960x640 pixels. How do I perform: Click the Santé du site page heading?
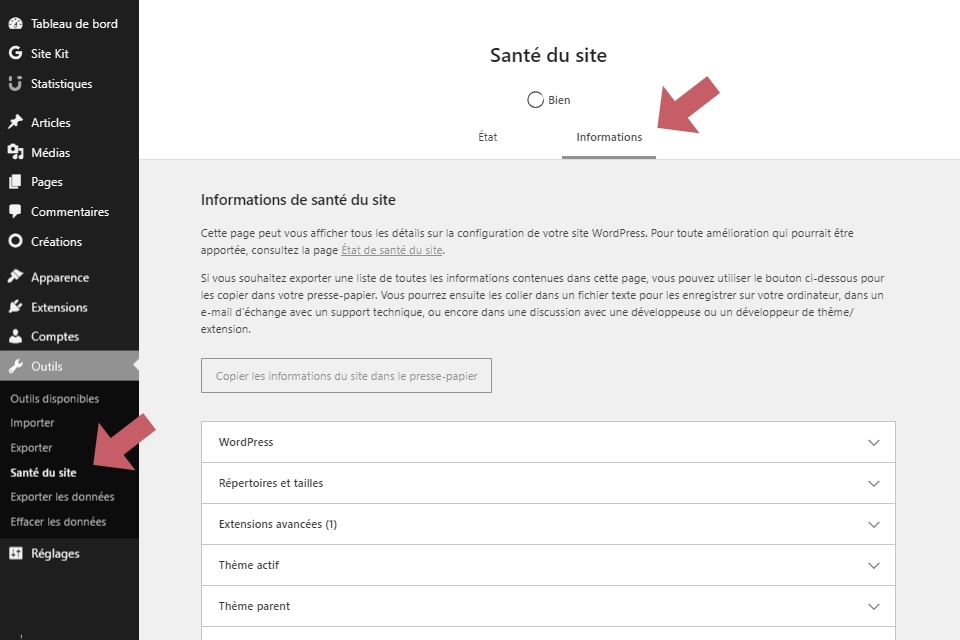tap(548, 55)
